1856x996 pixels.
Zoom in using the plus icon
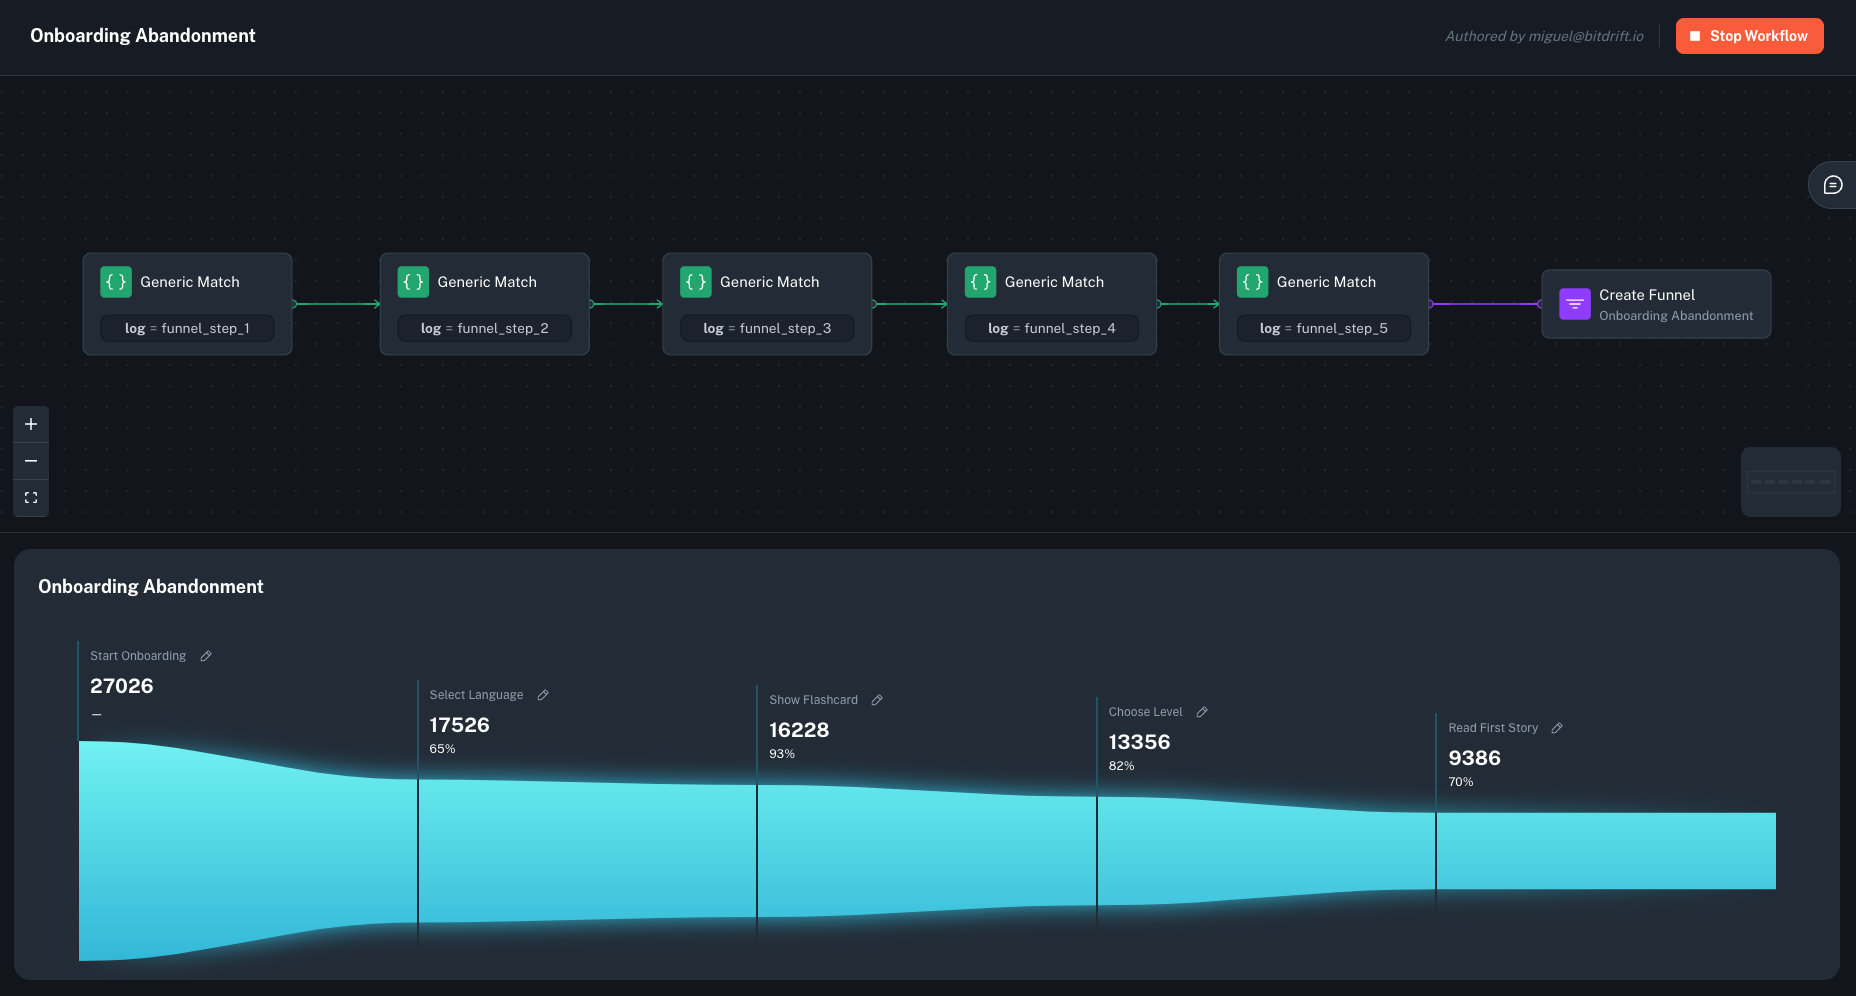click(x=31, y=424)
